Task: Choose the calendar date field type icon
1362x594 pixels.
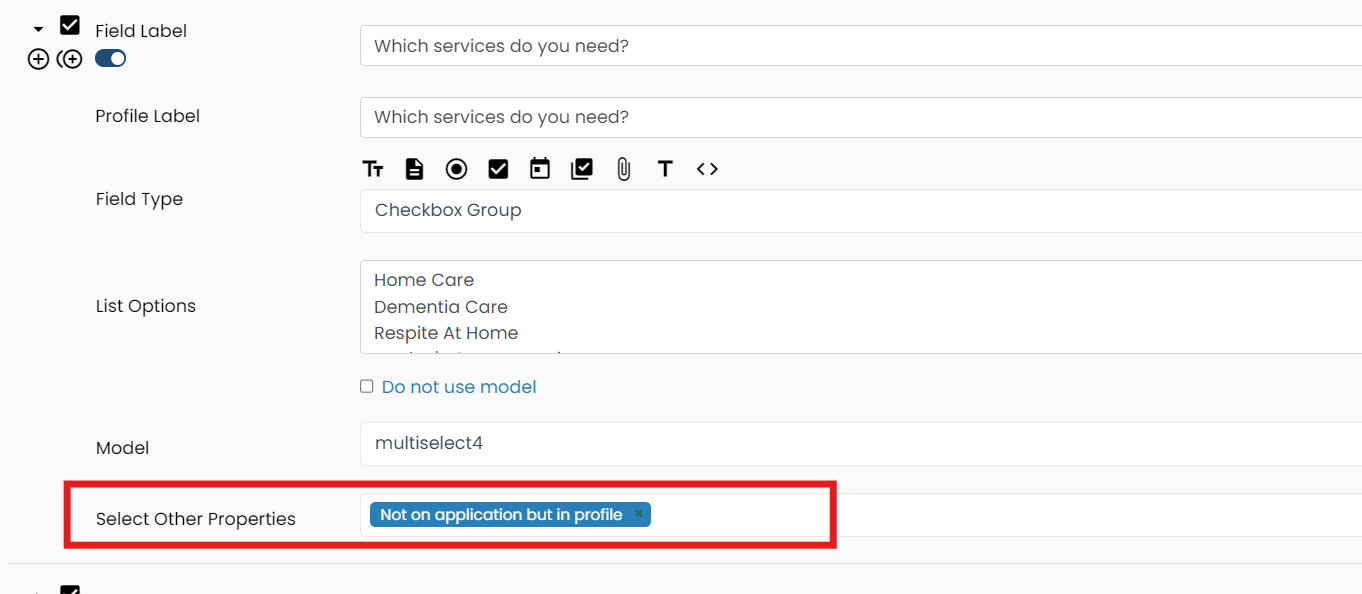Action: pos(540,169)
